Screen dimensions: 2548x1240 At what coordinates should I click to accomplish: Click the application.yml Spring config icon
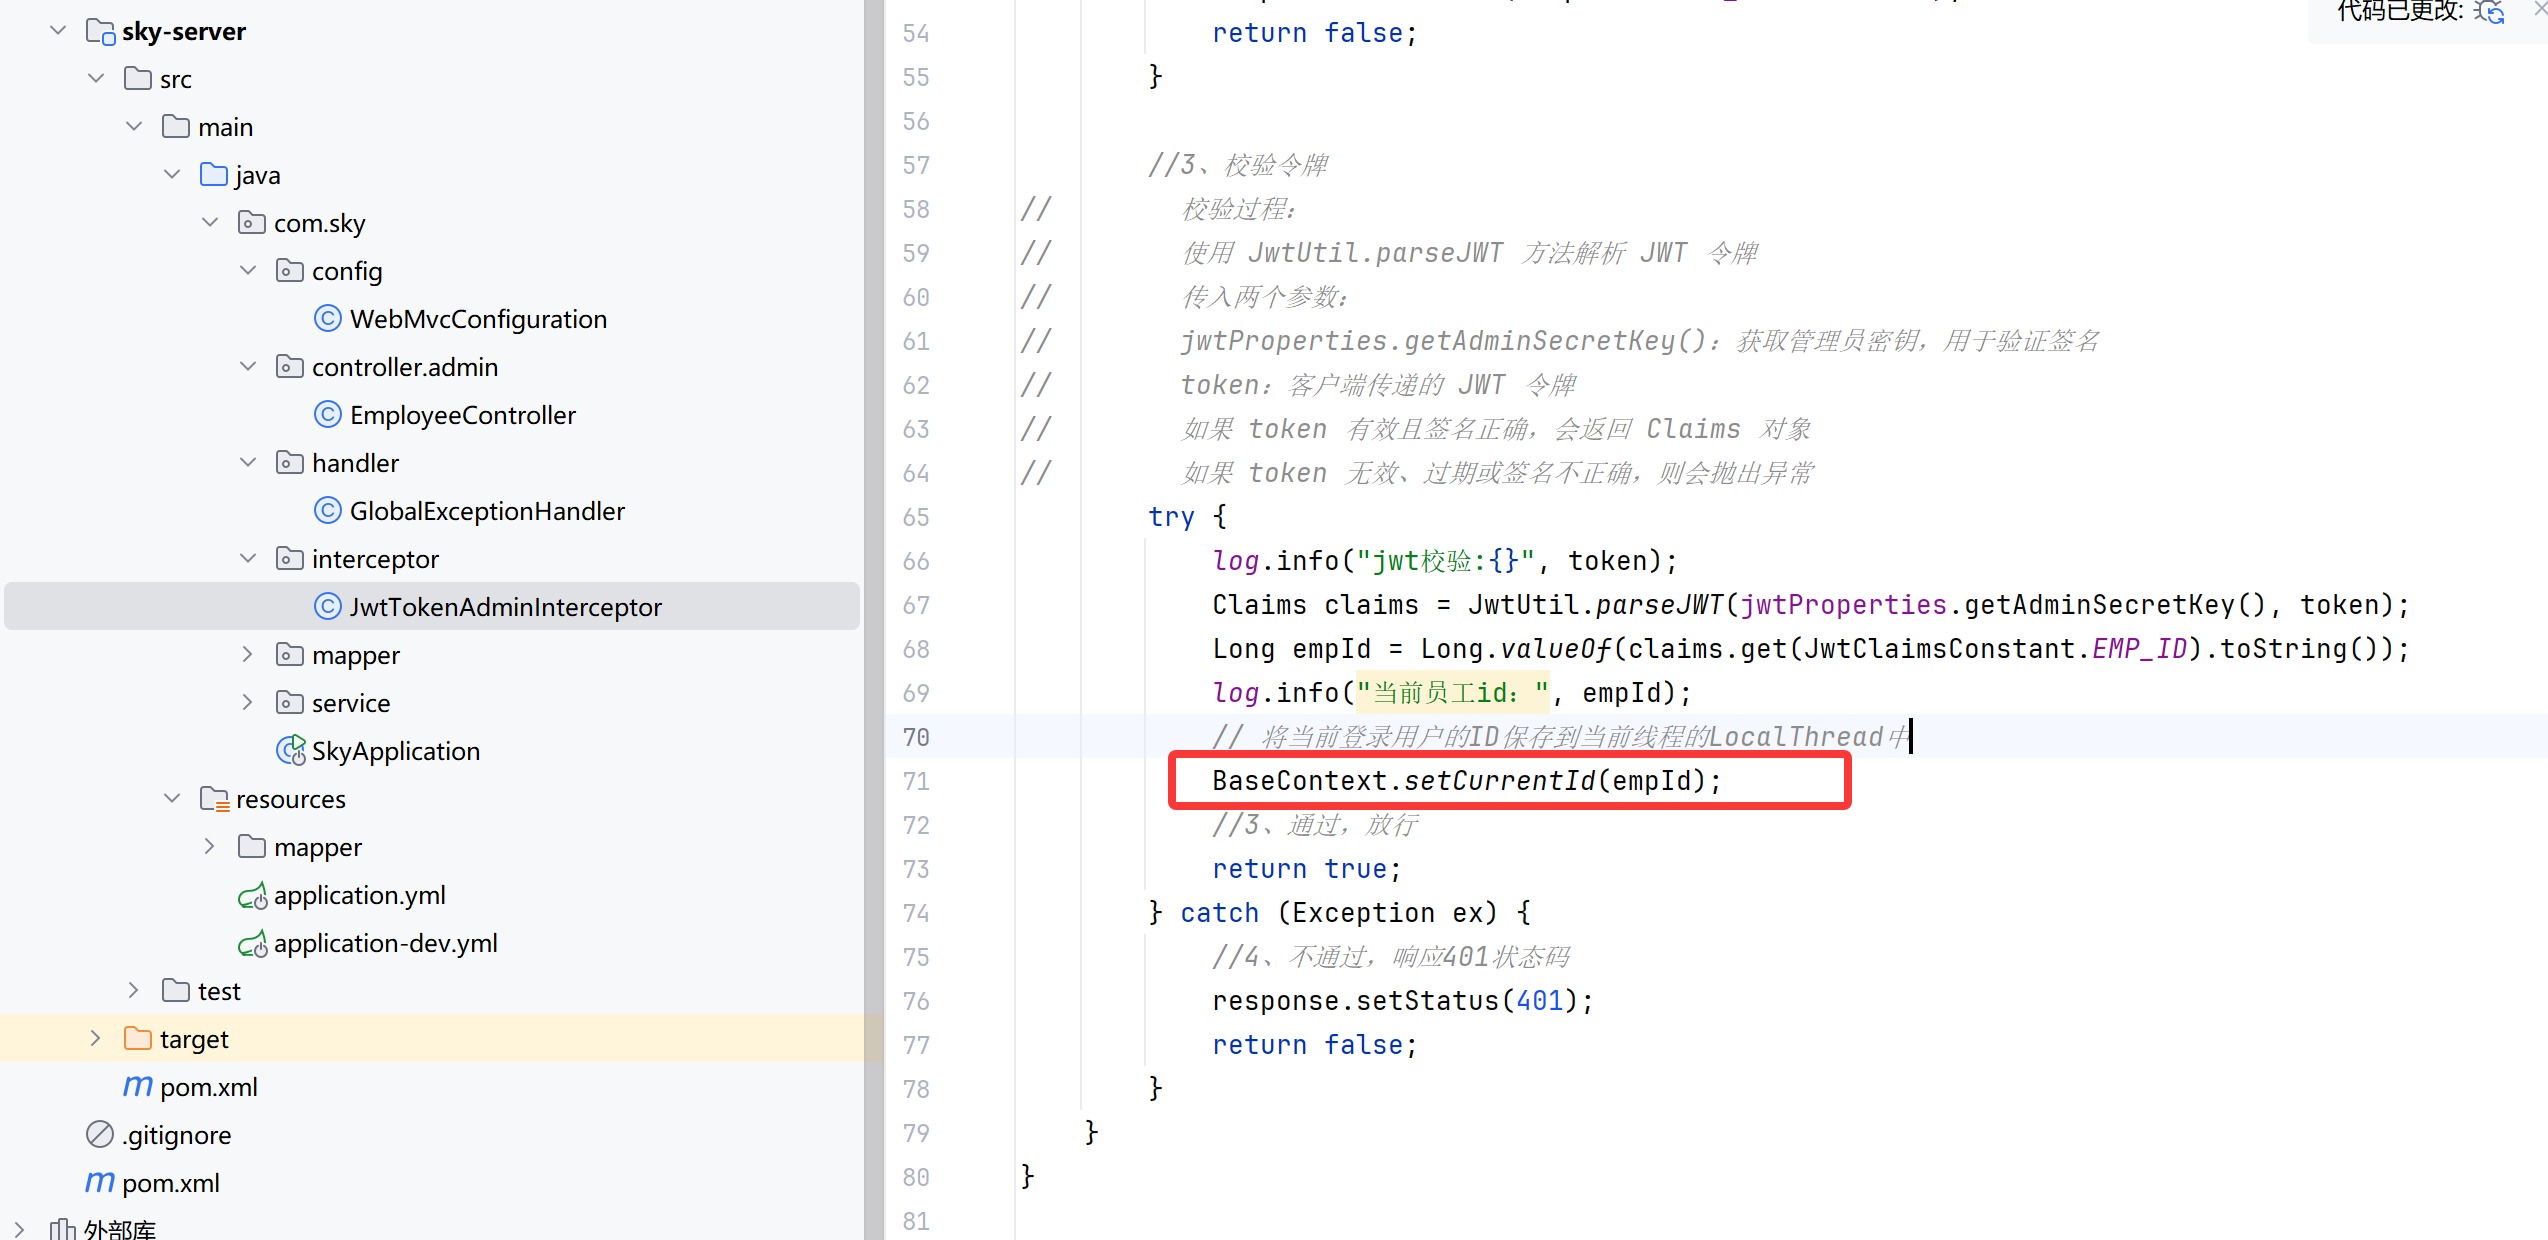[x=253, y=896]
